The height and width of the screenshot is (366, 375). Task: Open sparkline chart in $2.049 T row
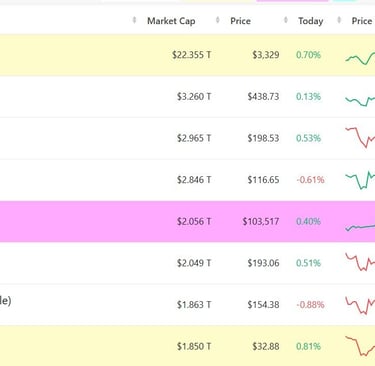(x=360, y=262)
